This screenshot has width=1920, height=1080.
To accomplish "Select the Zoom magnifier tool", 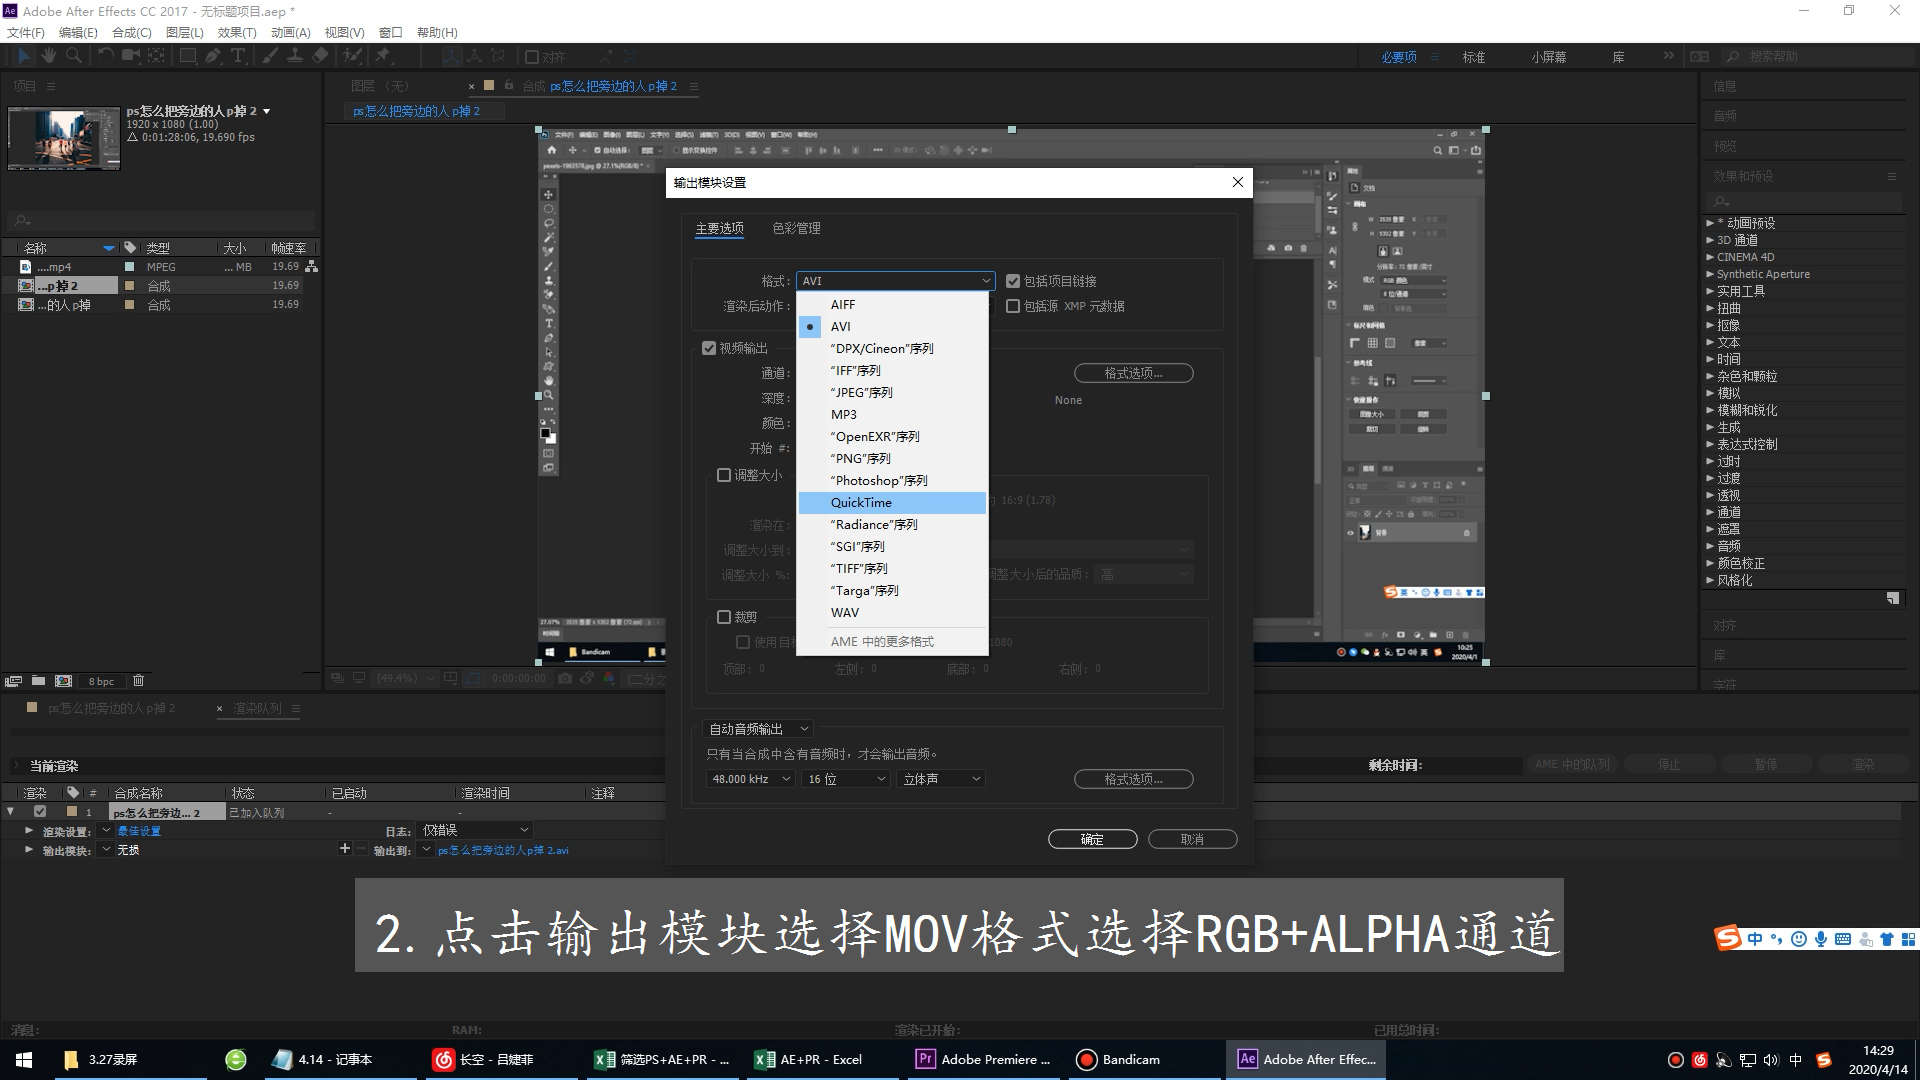I will point(73,56).
